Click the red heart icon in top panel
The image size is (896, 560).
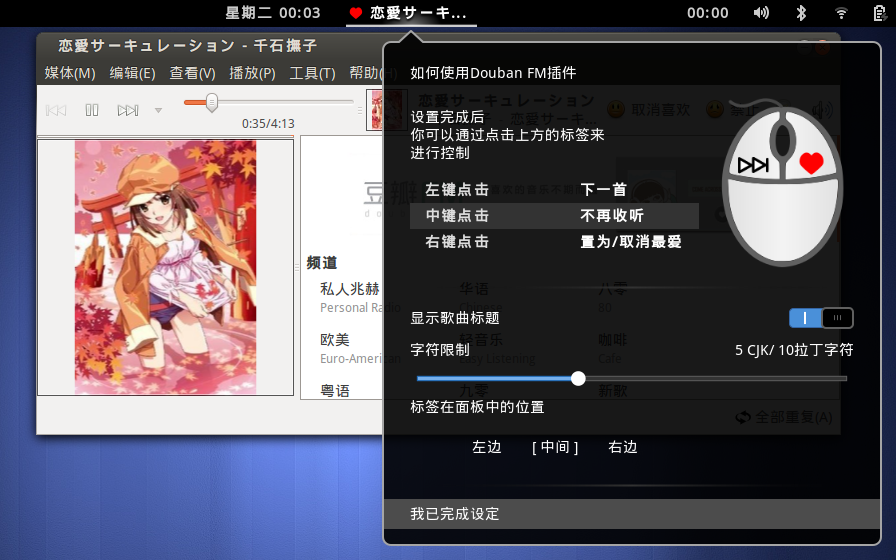coord(355,13)
